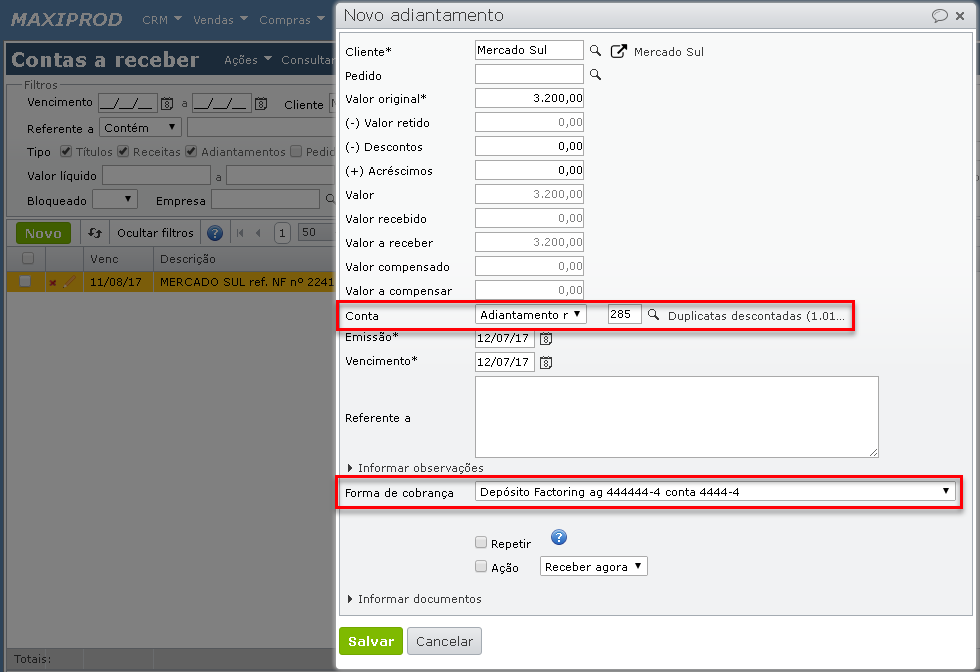Edit the Mercado Sul row pencil icon

click(69, 282)
